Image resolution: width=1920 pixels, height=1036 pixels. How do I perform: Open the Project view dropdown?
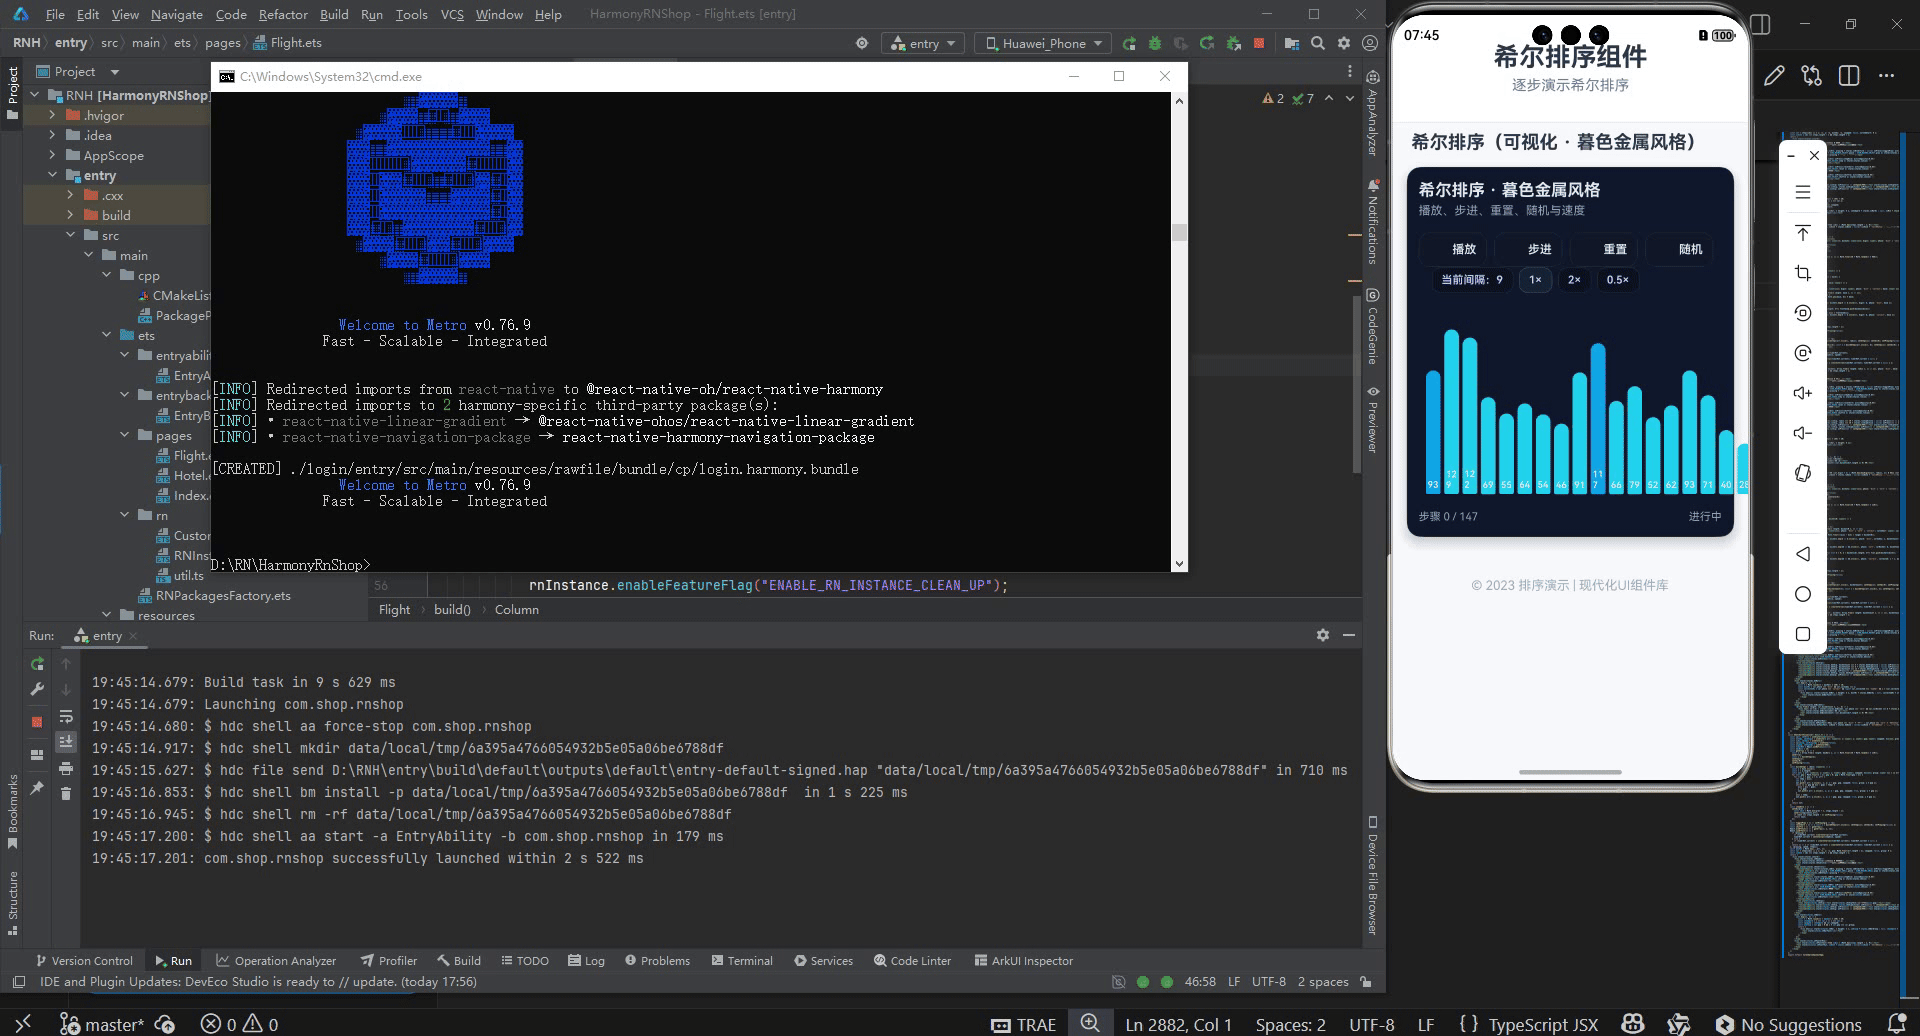click(x=114, y=72)
